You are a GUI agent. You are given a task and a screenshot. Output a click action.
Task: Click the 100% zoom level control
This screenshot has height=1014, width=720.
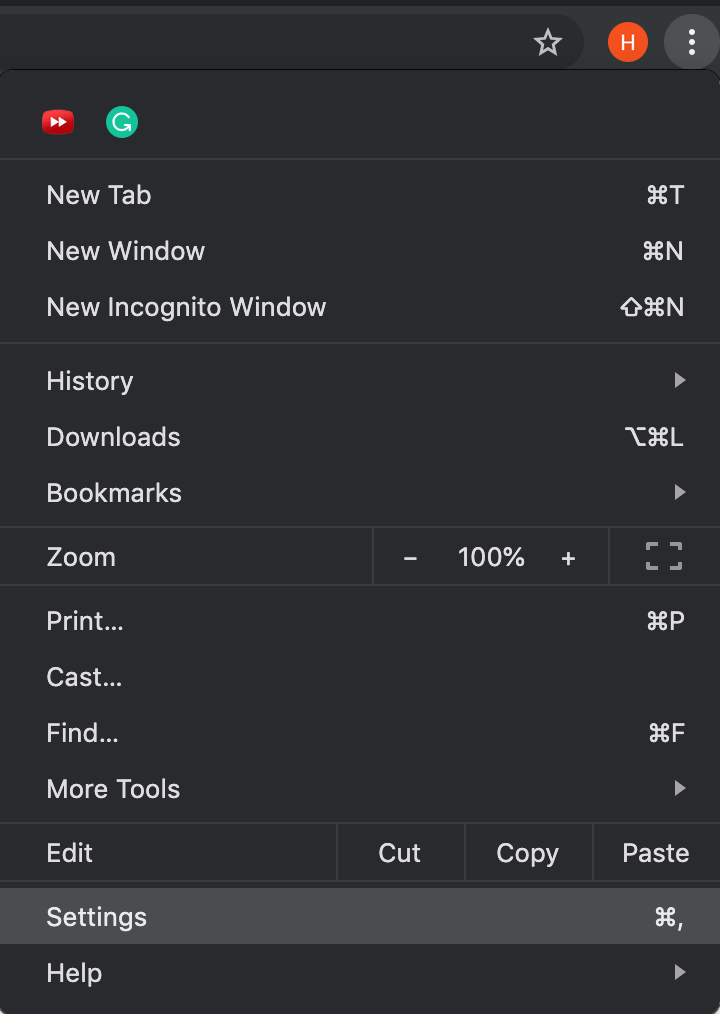490,557
